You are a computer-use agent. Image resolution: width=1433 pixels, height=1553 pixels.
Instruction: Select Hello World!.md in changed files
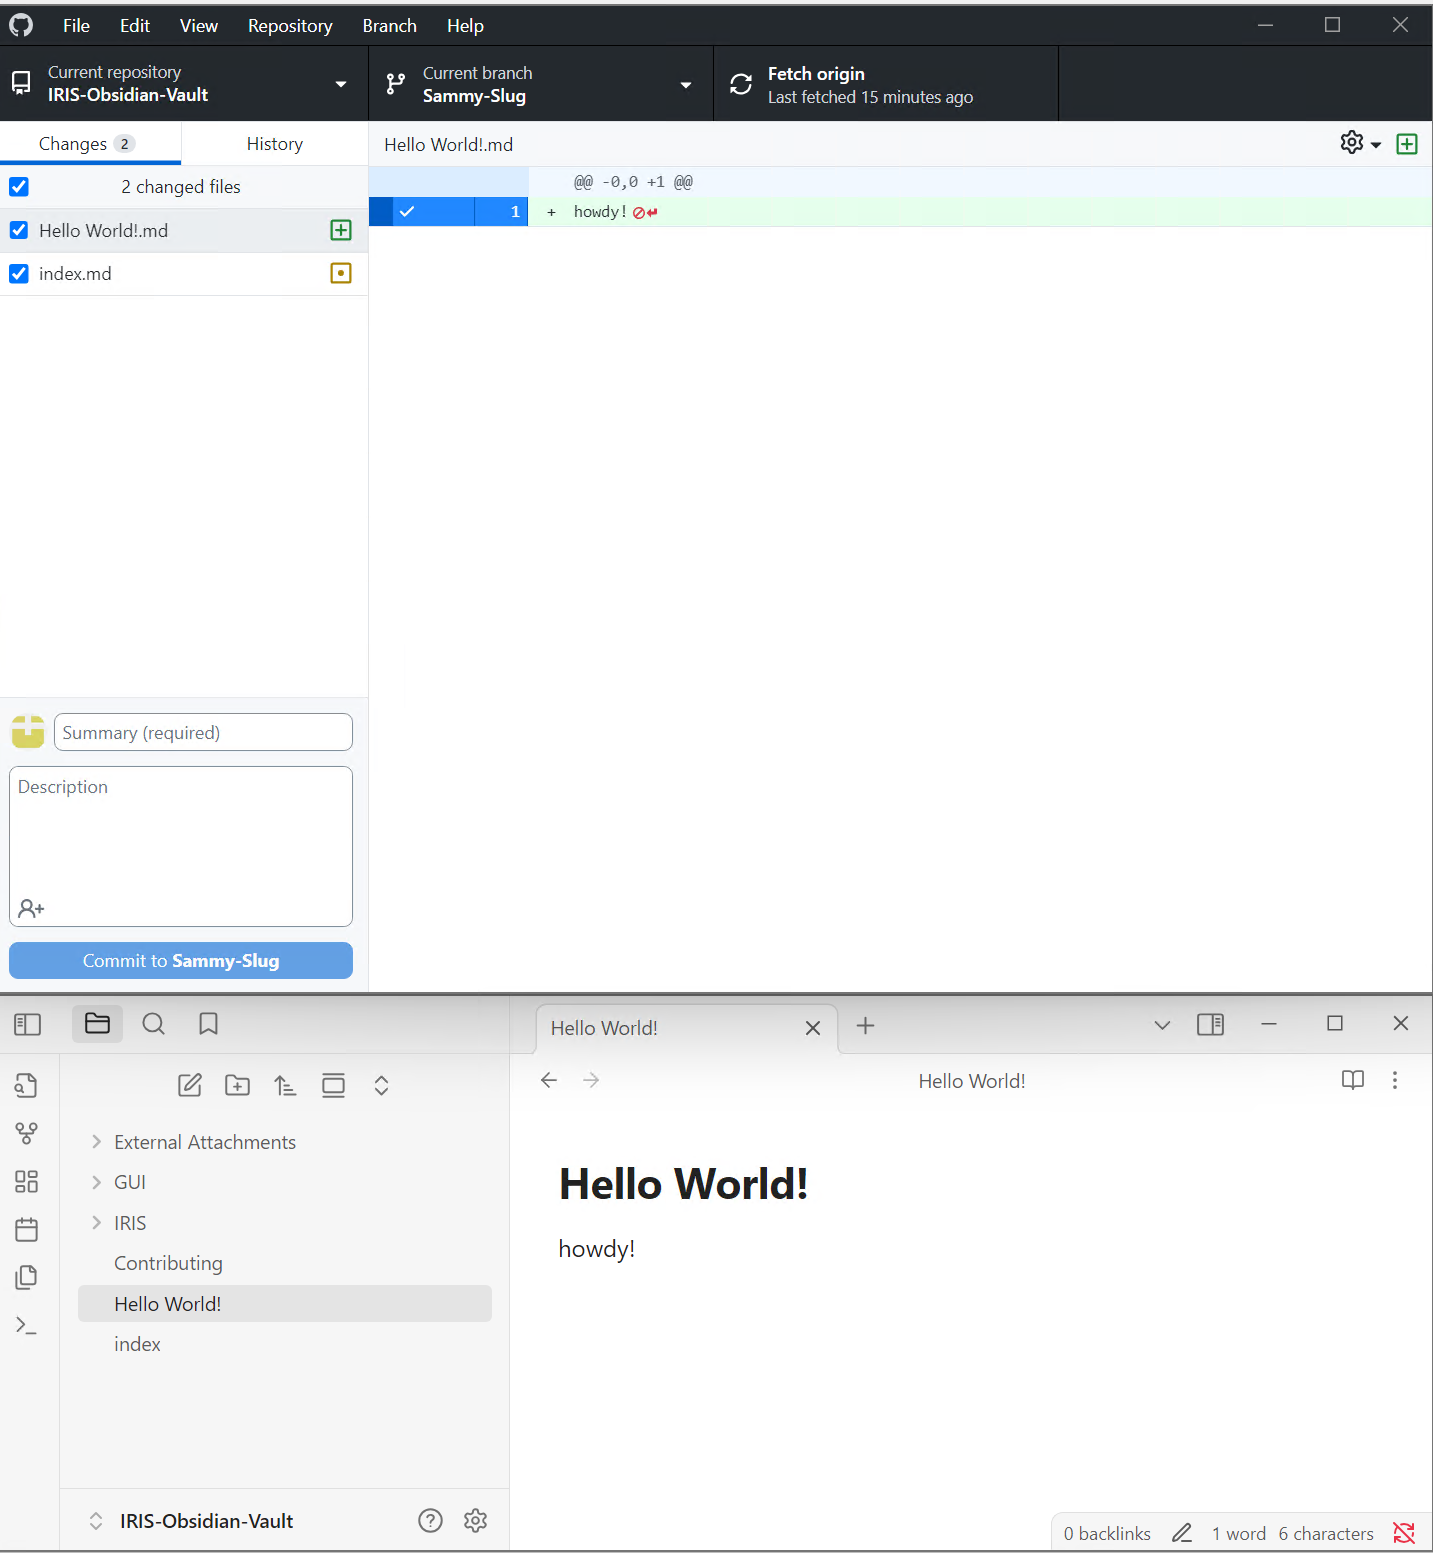(x=184, y=231)
